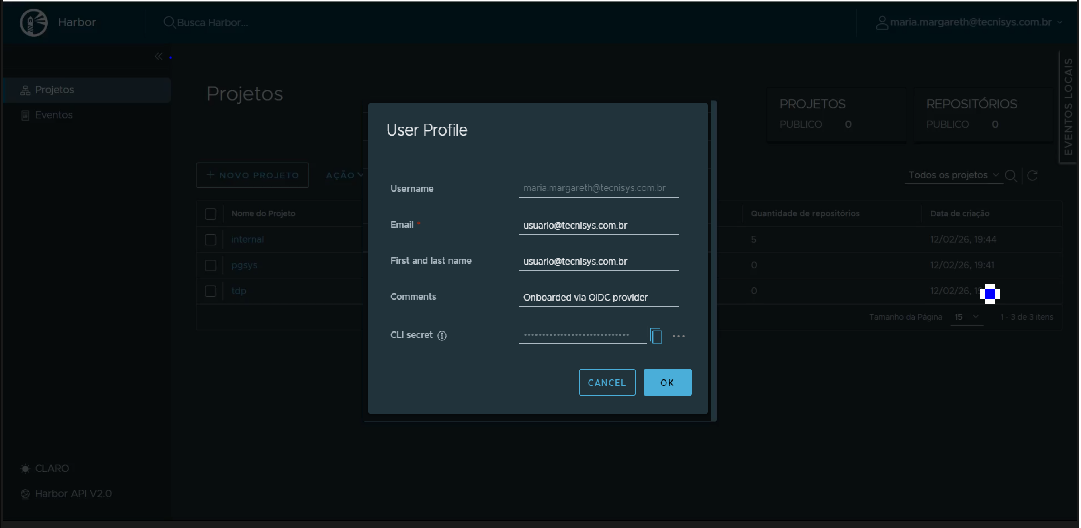Tick the checkbox for the internal project
Image resolution: width=1081 pixels, height=528 pixels.
coord(211,240)
